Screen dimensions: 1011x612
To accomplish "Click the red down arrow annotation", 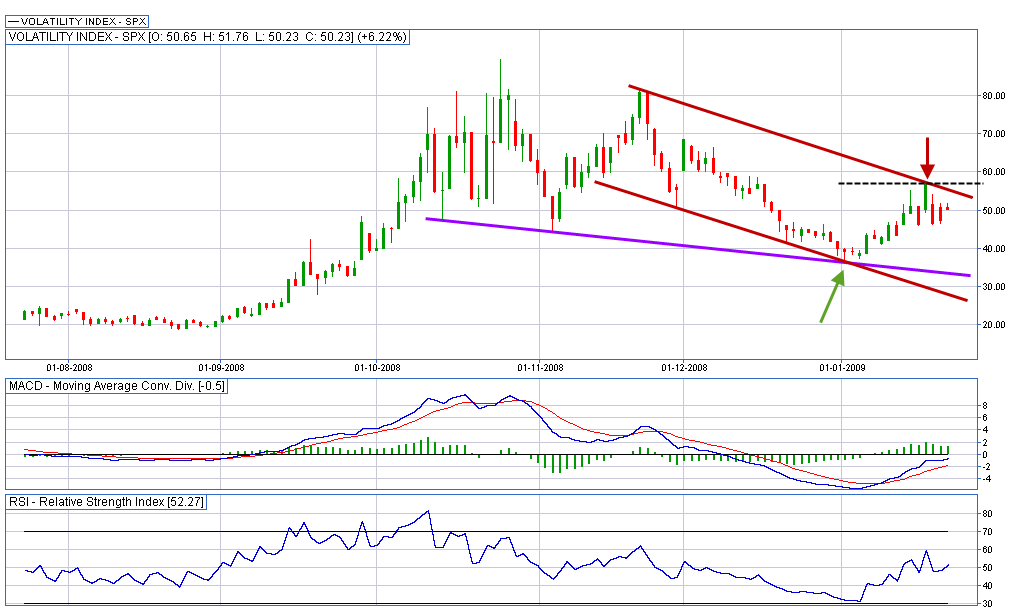I will (928, 158).
